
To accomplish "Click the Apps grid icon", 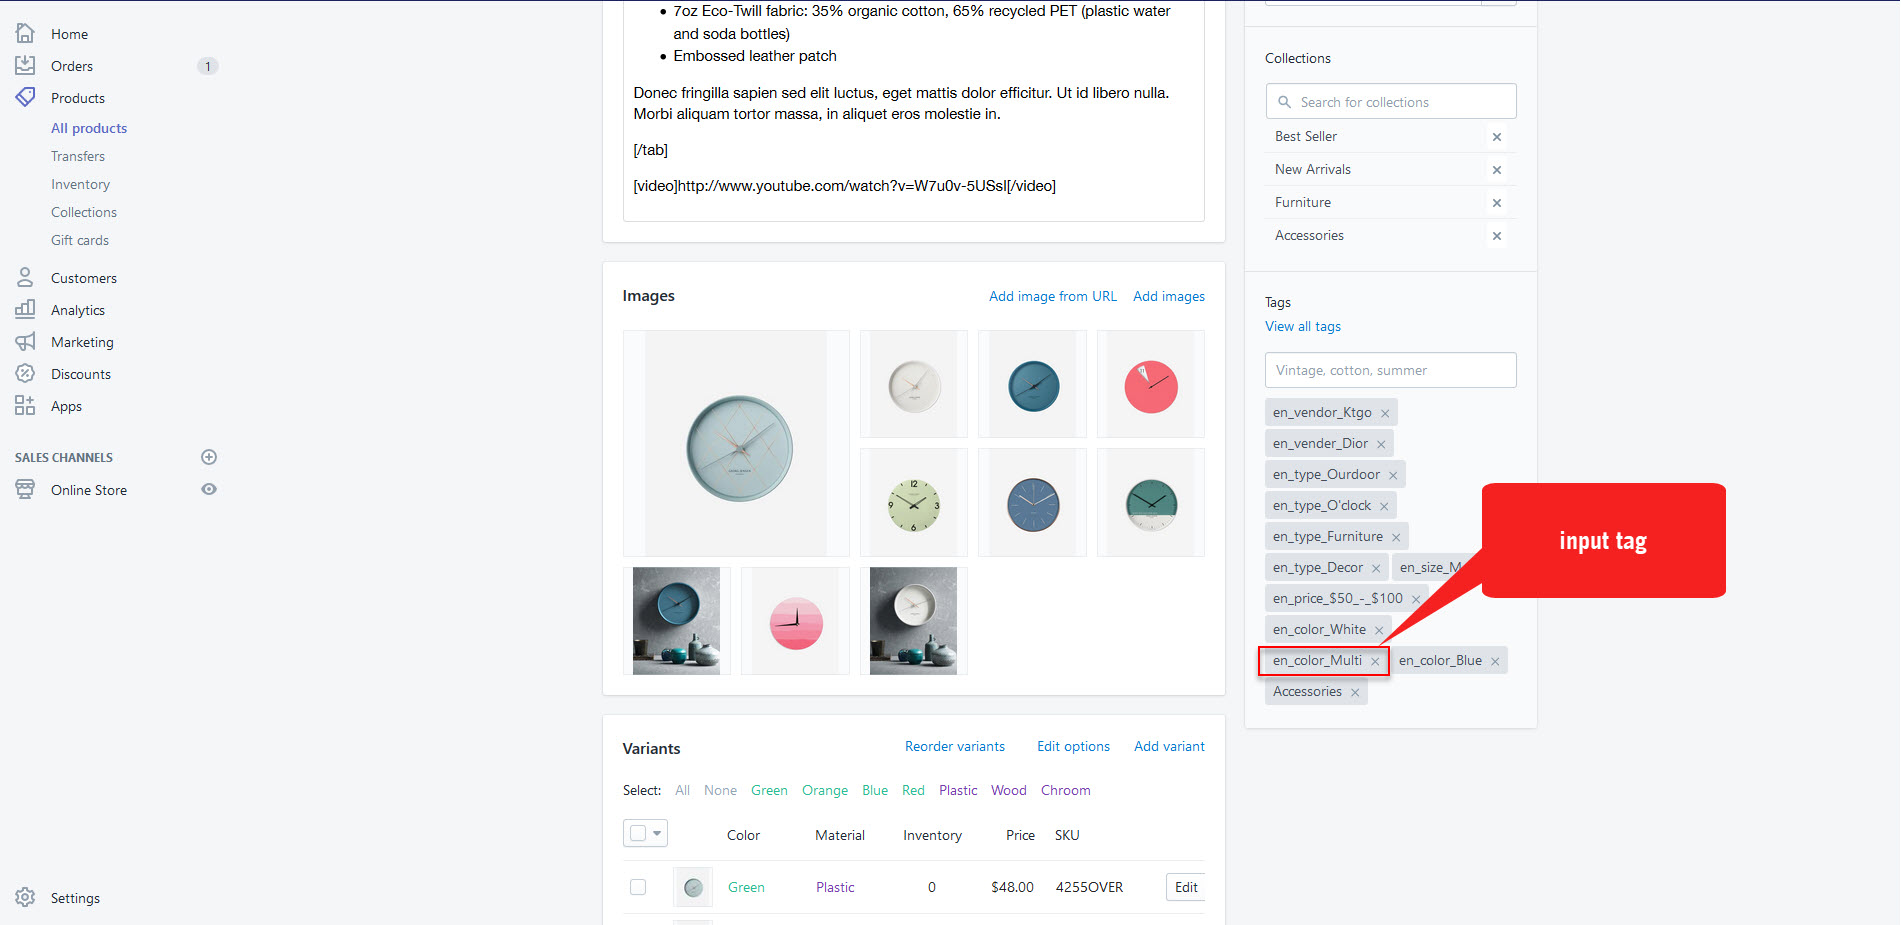I will click(25, 405).
